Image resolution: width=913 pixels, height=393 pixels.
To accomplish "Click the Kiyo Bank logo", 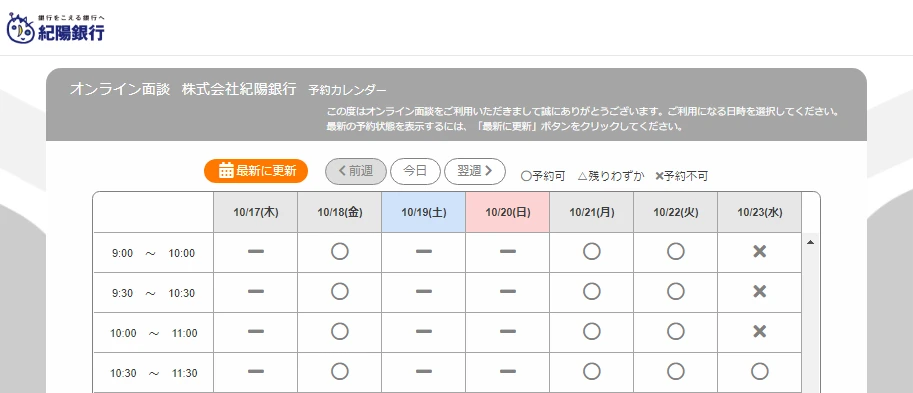I will (x=56, y=29).
